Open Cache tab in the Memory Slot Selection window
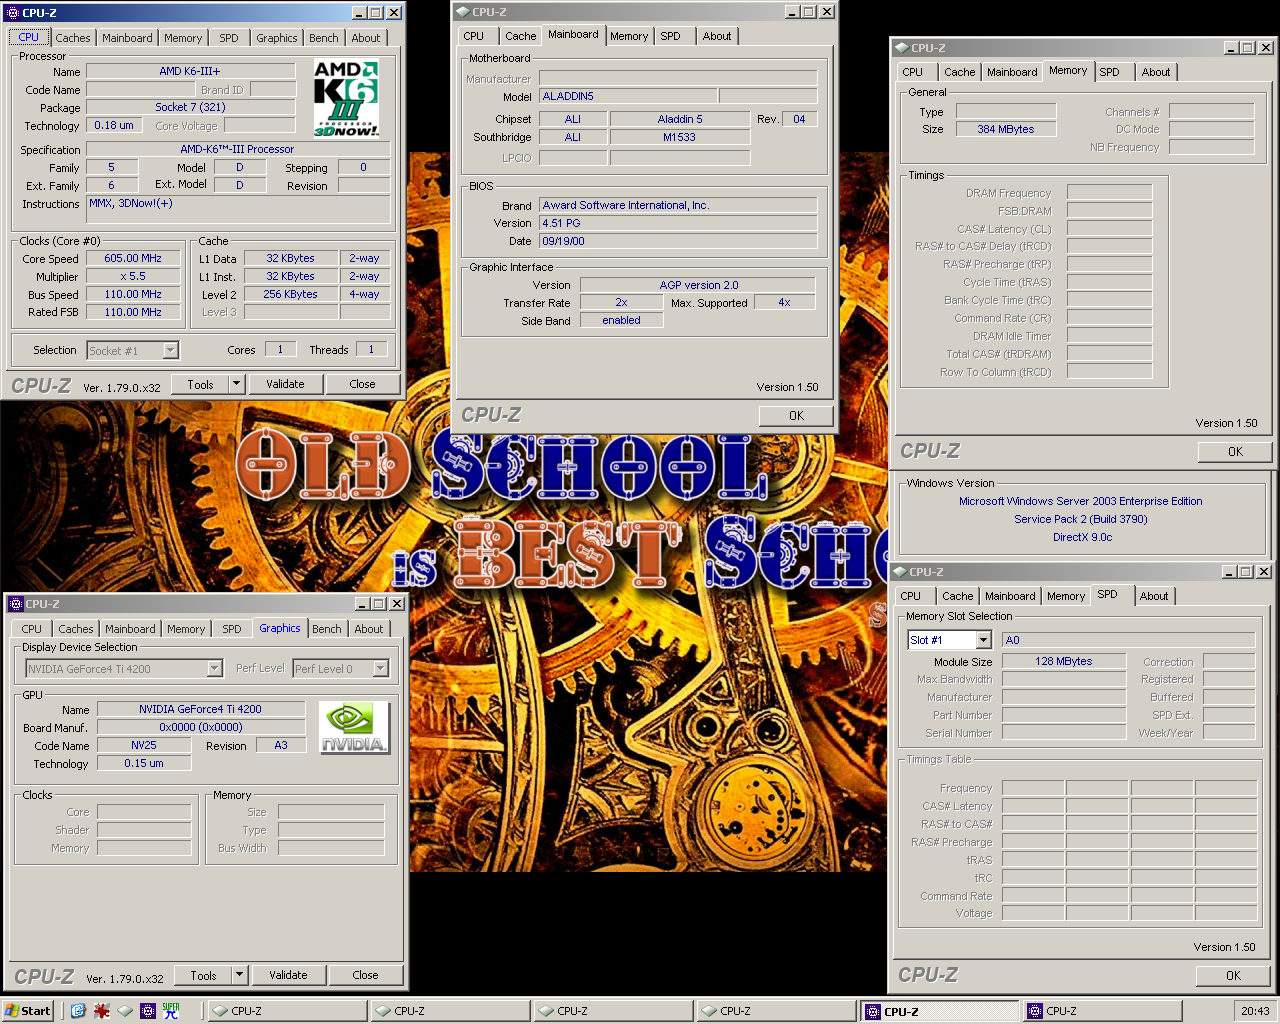The height and width of the screenshot is (1024, 1280). (958, 596)
